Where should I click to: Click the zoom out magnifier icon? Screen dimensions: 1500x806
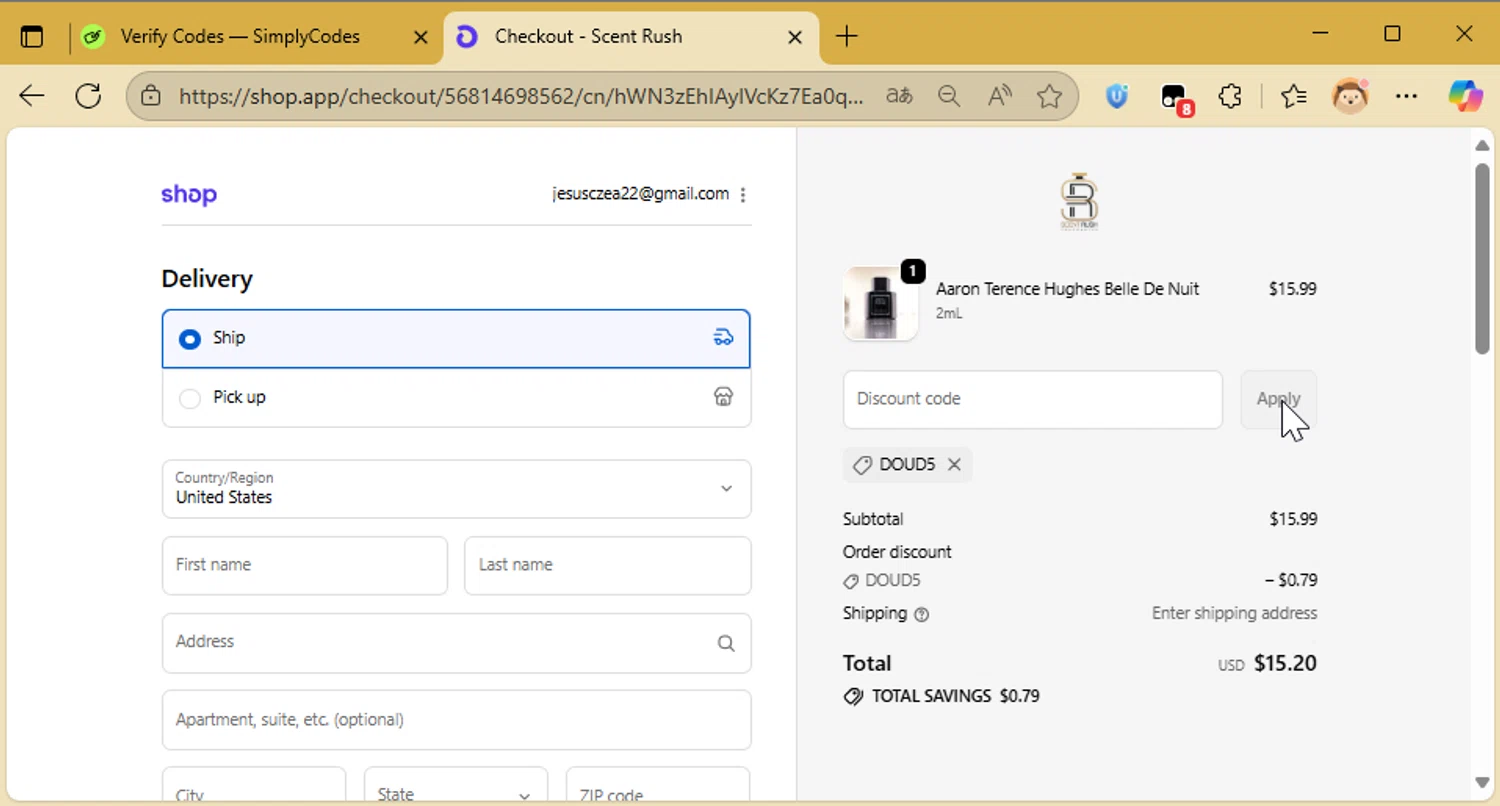949,96
